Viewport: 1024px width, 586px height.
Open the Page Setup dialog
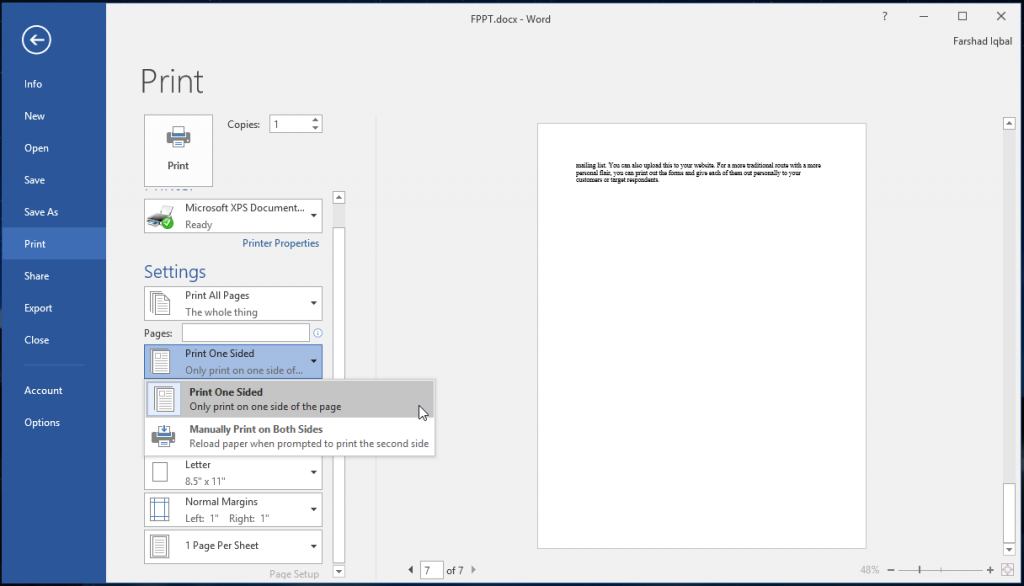tap(297, 574)
